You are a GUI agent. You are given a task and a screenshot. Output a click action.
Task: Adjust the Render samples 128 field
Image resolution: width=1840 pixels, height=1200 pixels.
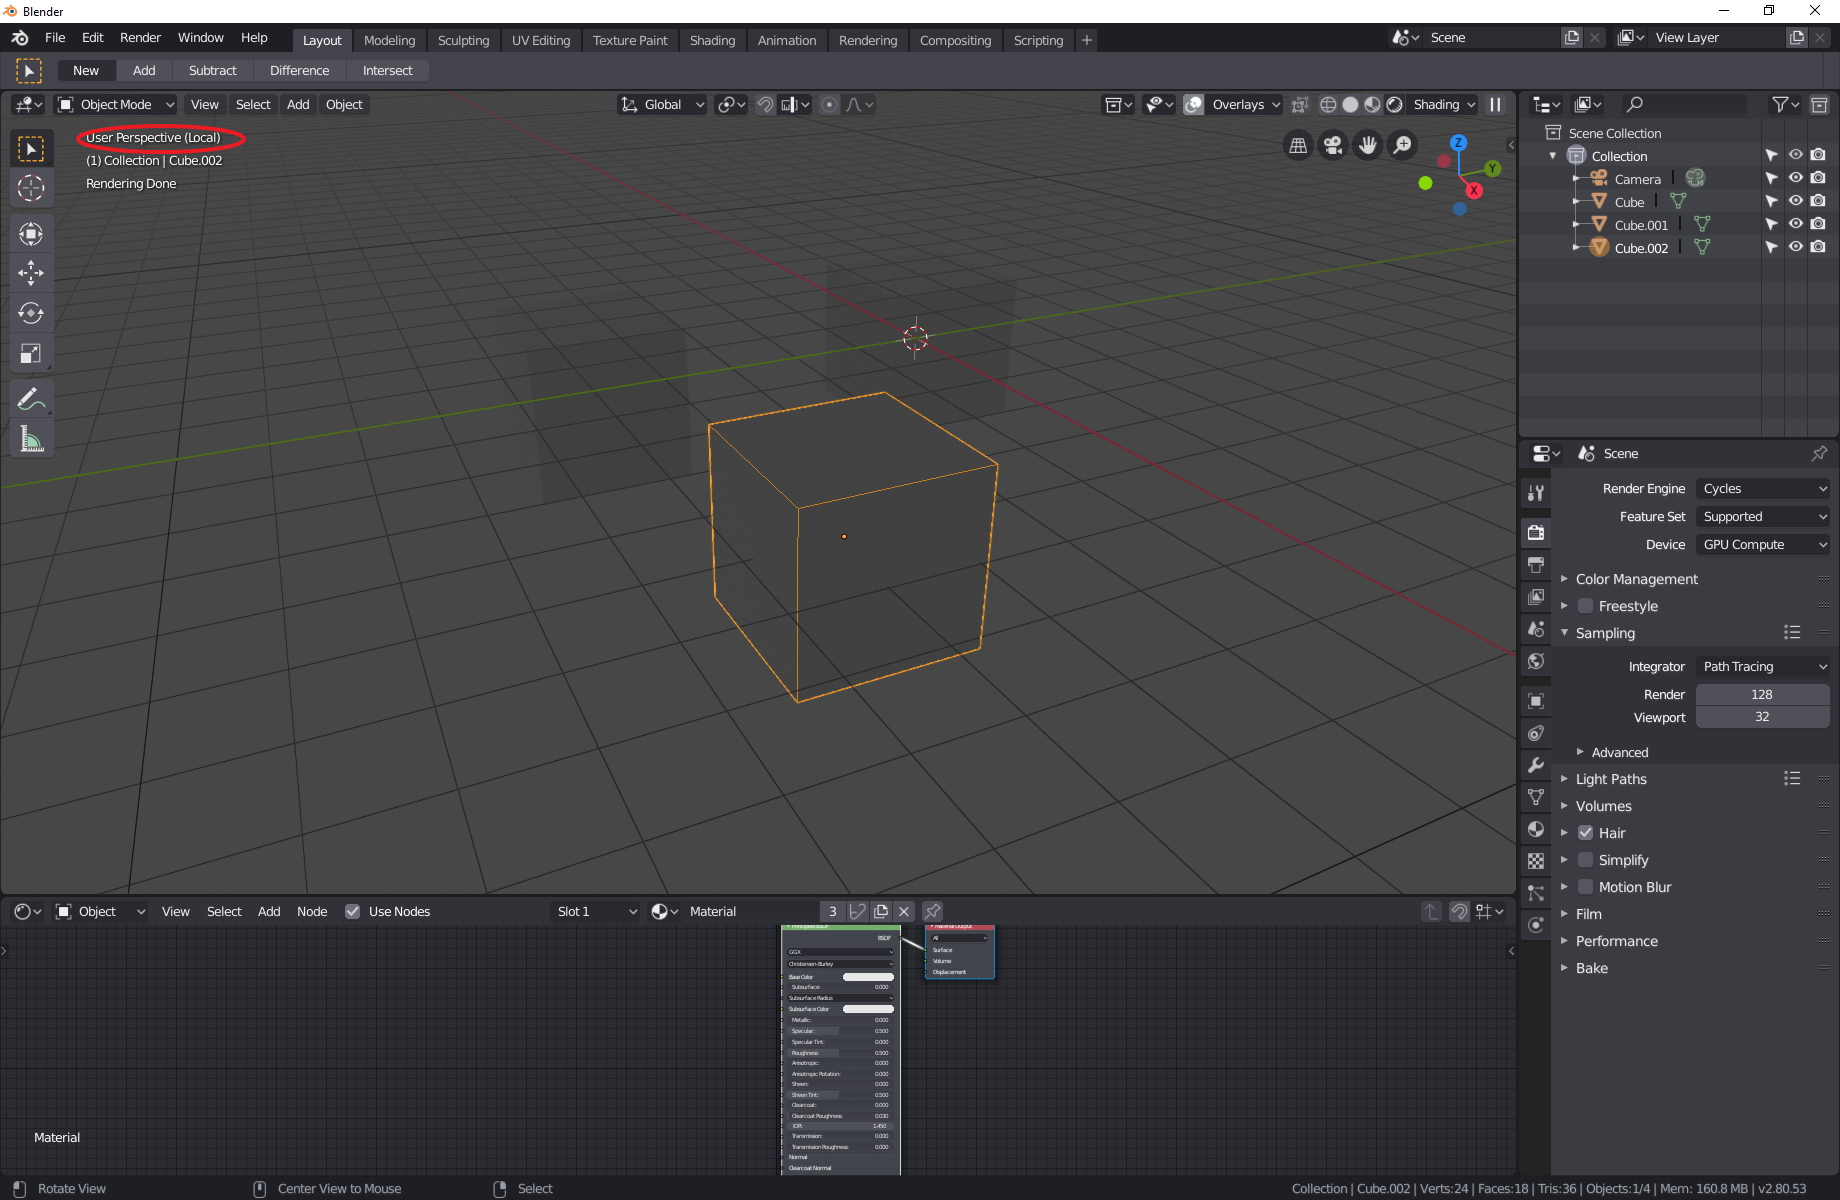pos(1762,694)
